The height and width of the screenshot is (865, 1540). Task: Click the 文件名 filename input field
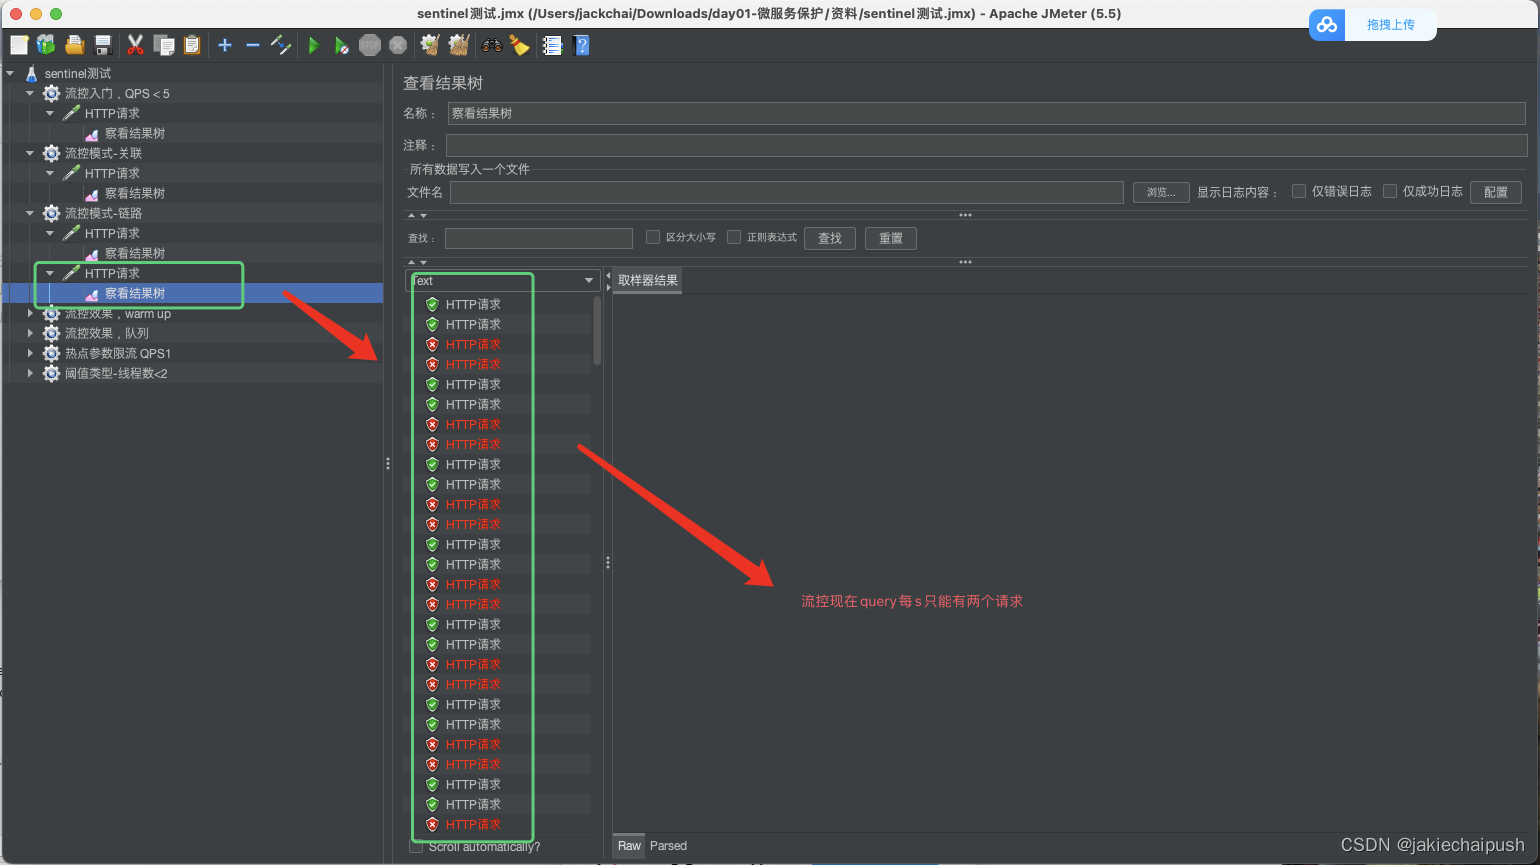(787, 192)
